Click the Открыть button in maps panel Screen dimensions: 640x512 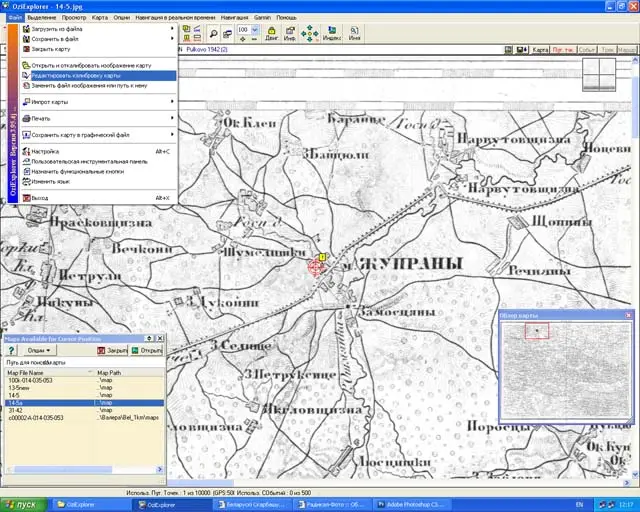(x=146, y=350)
